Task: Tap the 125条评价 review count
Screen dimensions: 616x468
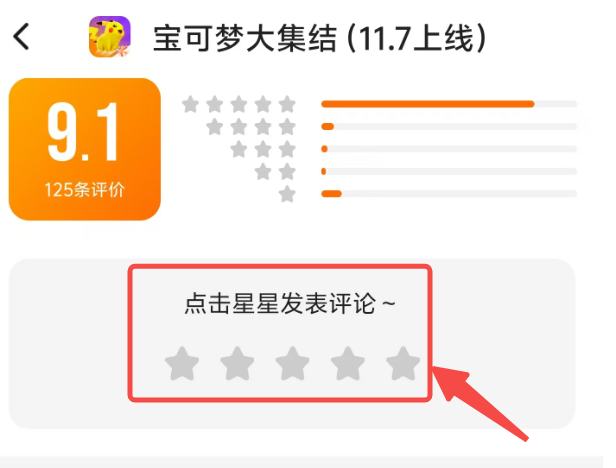Action: [x=84, y=190]
